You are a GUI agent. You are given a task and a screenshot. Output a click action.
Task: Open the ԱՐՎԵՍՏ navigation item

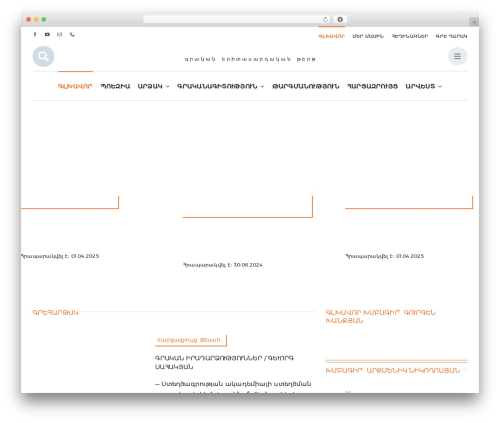pyautogui.click(x=420, y=86)
